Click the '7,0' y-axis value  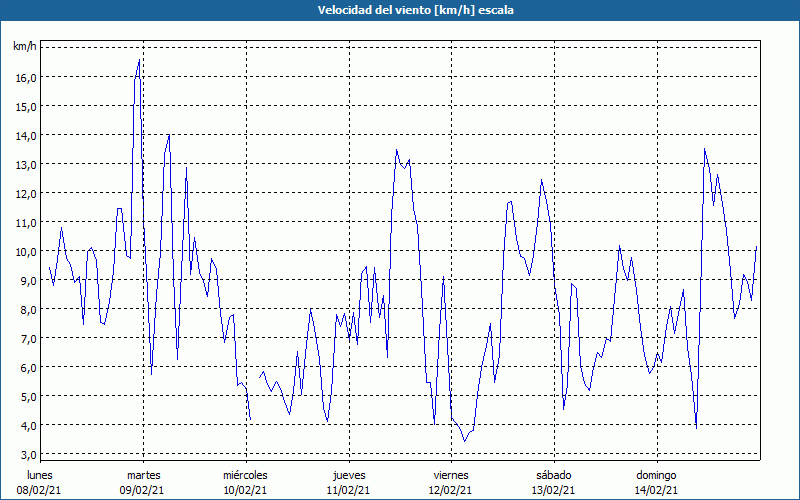click(x=28, y=338)
